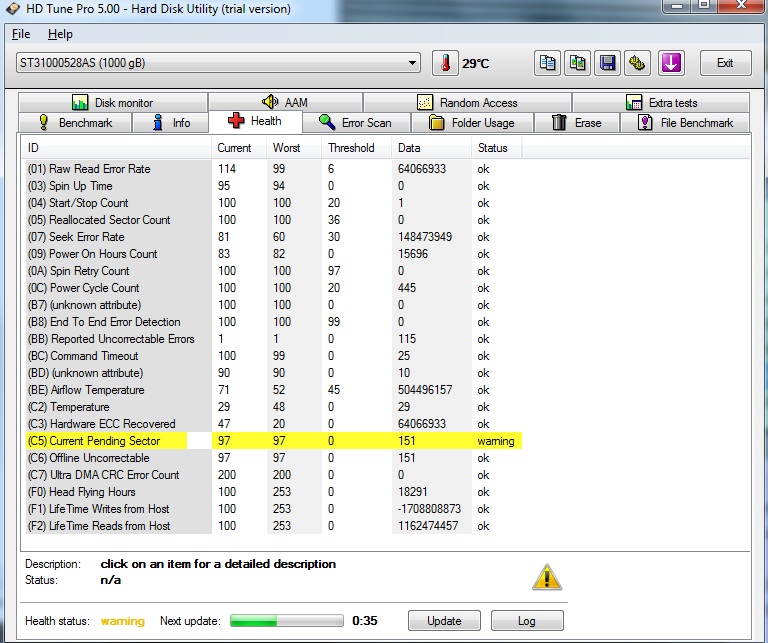
Task: Select the (0A) Spin Retry Count row
Action: pyautogui.click(x=272, y=271)
